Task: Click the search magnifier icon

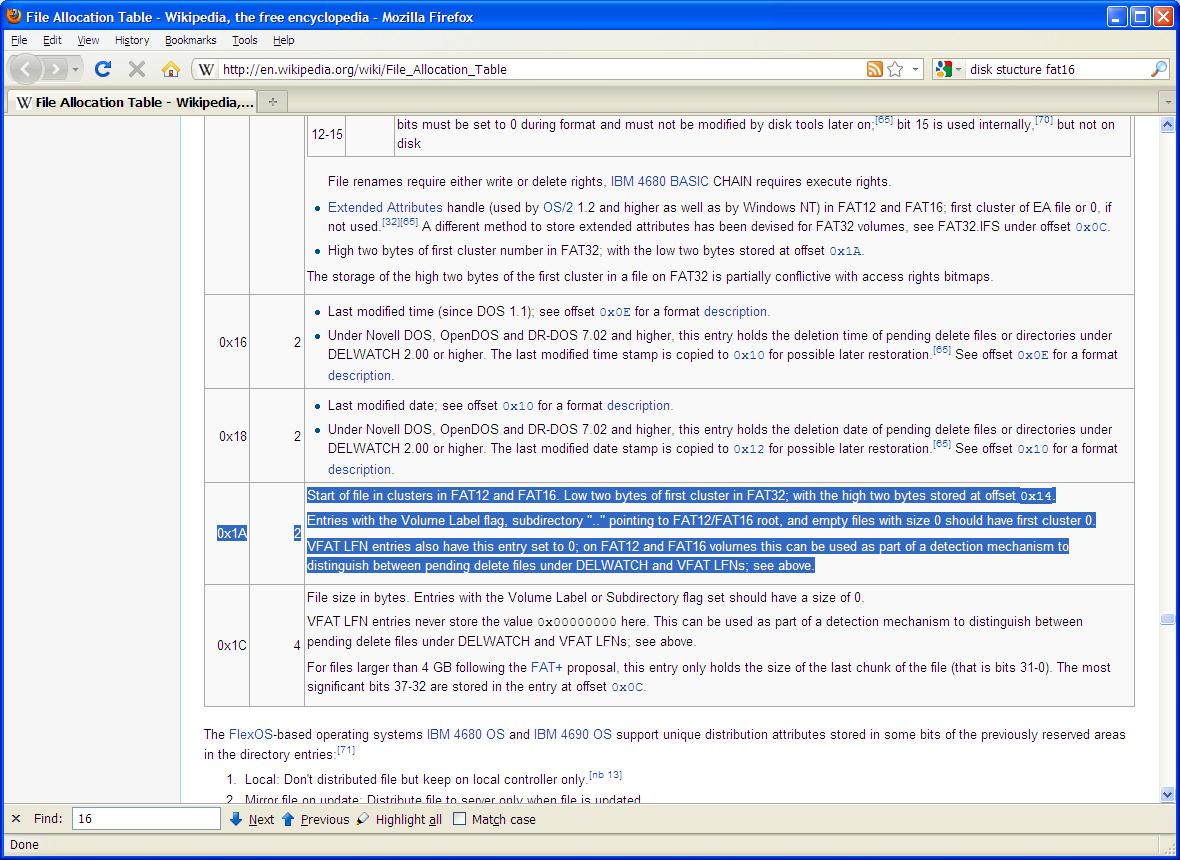Action: (x=1159, y=69)
